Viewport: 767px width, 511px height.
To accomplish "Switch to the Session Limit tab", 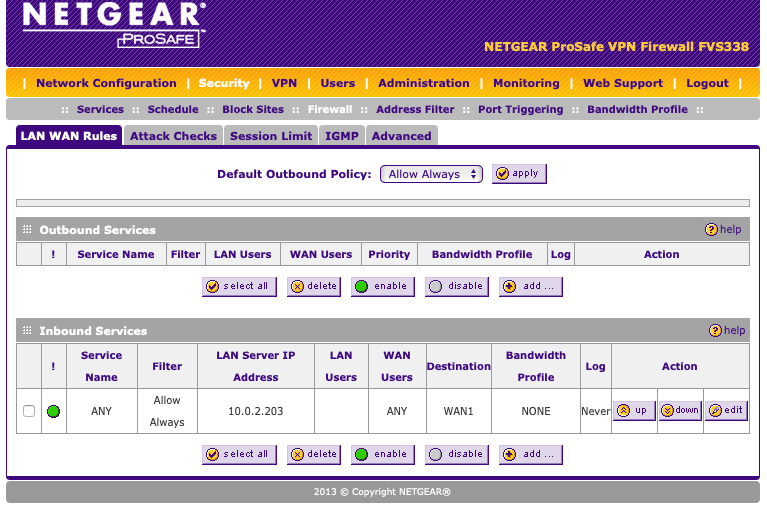I will (271, 136).
